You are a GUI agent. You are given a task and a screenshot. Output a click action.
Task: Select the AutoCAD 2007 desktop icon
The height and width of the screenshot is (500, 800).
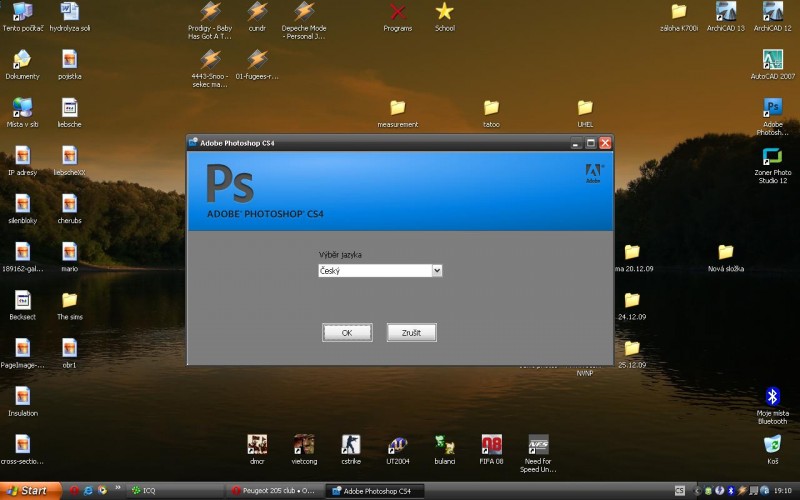773,60
